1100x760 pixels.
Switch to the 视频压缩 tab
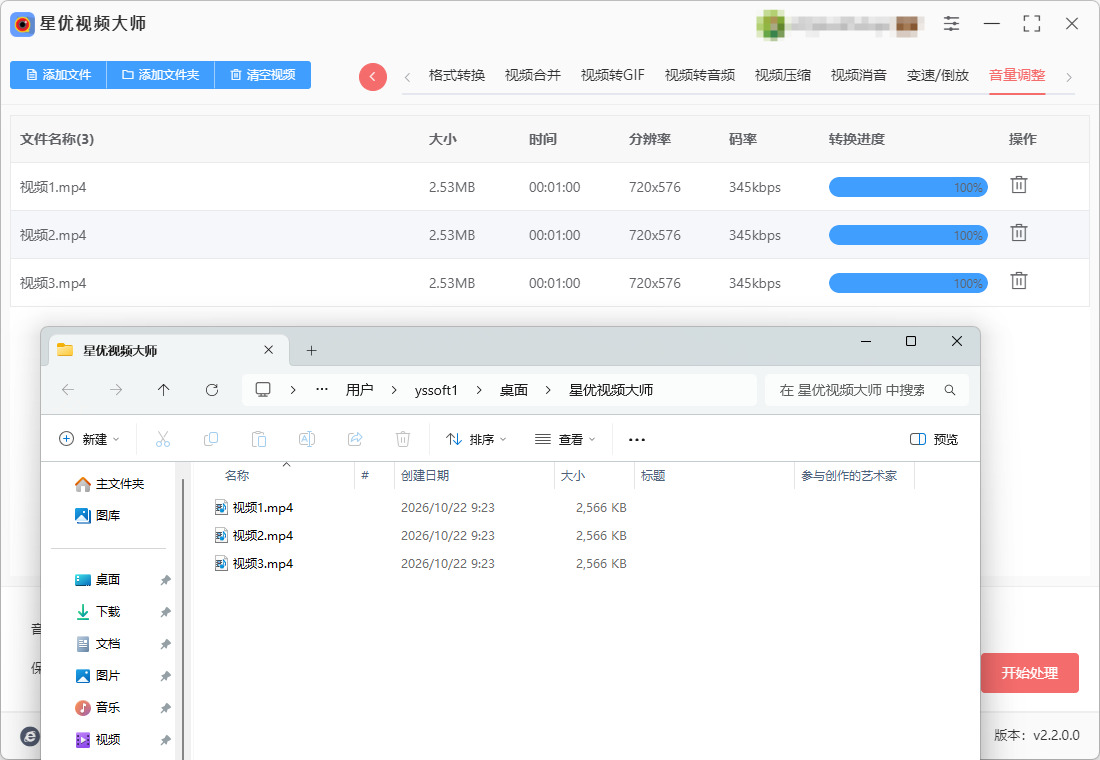pos(783,75)
